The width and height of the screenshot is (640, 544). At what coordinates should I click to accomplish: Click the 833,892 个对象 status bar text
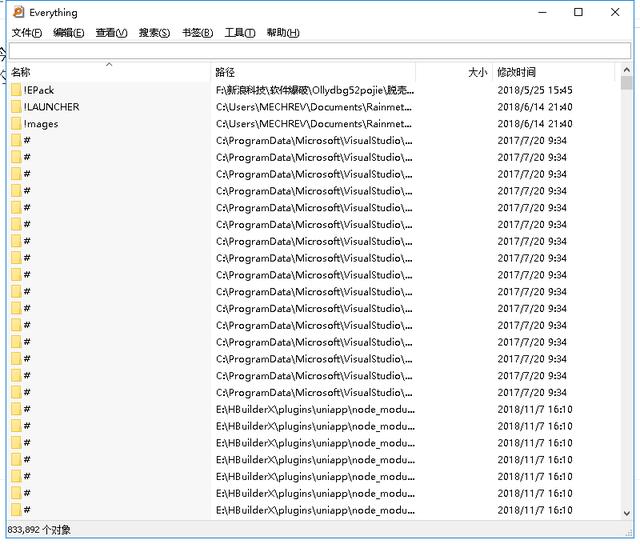coord(39,530)
